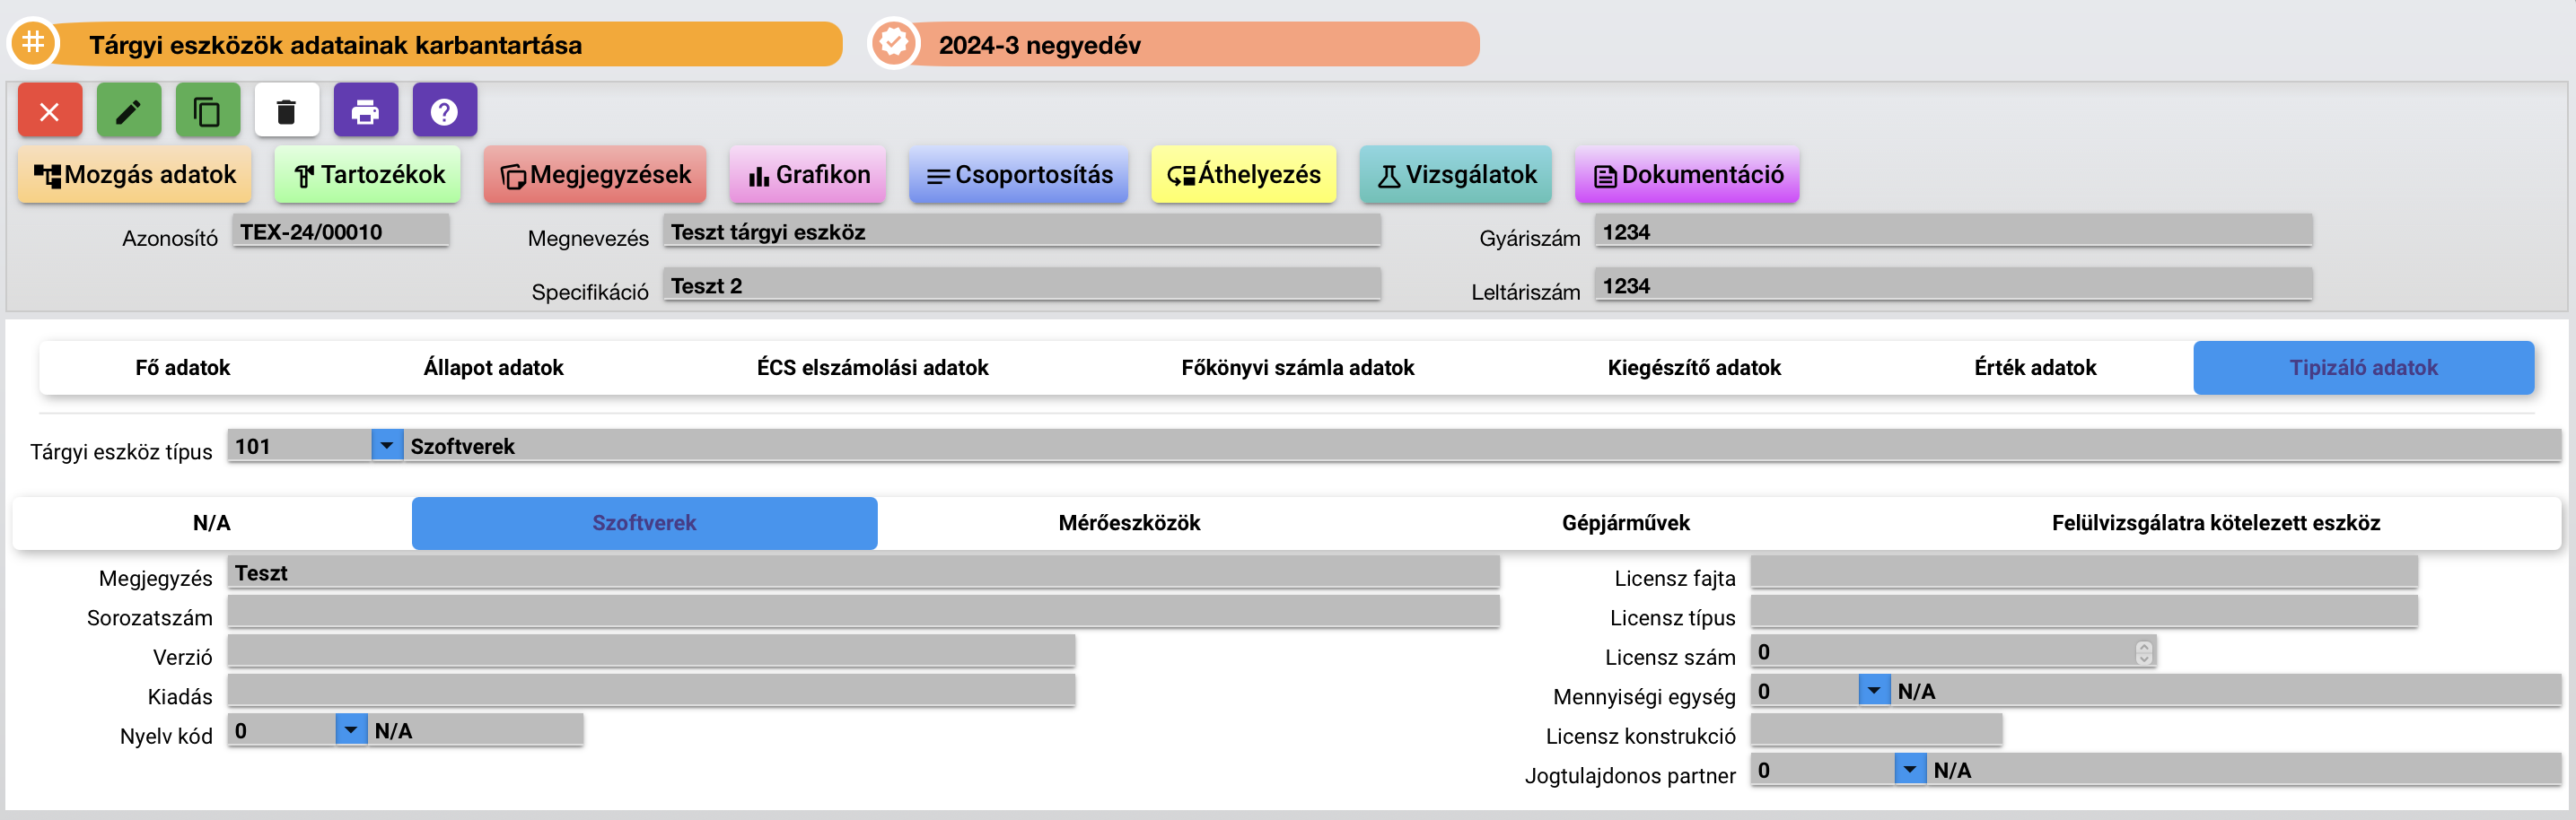Select the Mérőeszközök sub-tab
This screenshot has height=820, width=2576.
click(1129, 522)
